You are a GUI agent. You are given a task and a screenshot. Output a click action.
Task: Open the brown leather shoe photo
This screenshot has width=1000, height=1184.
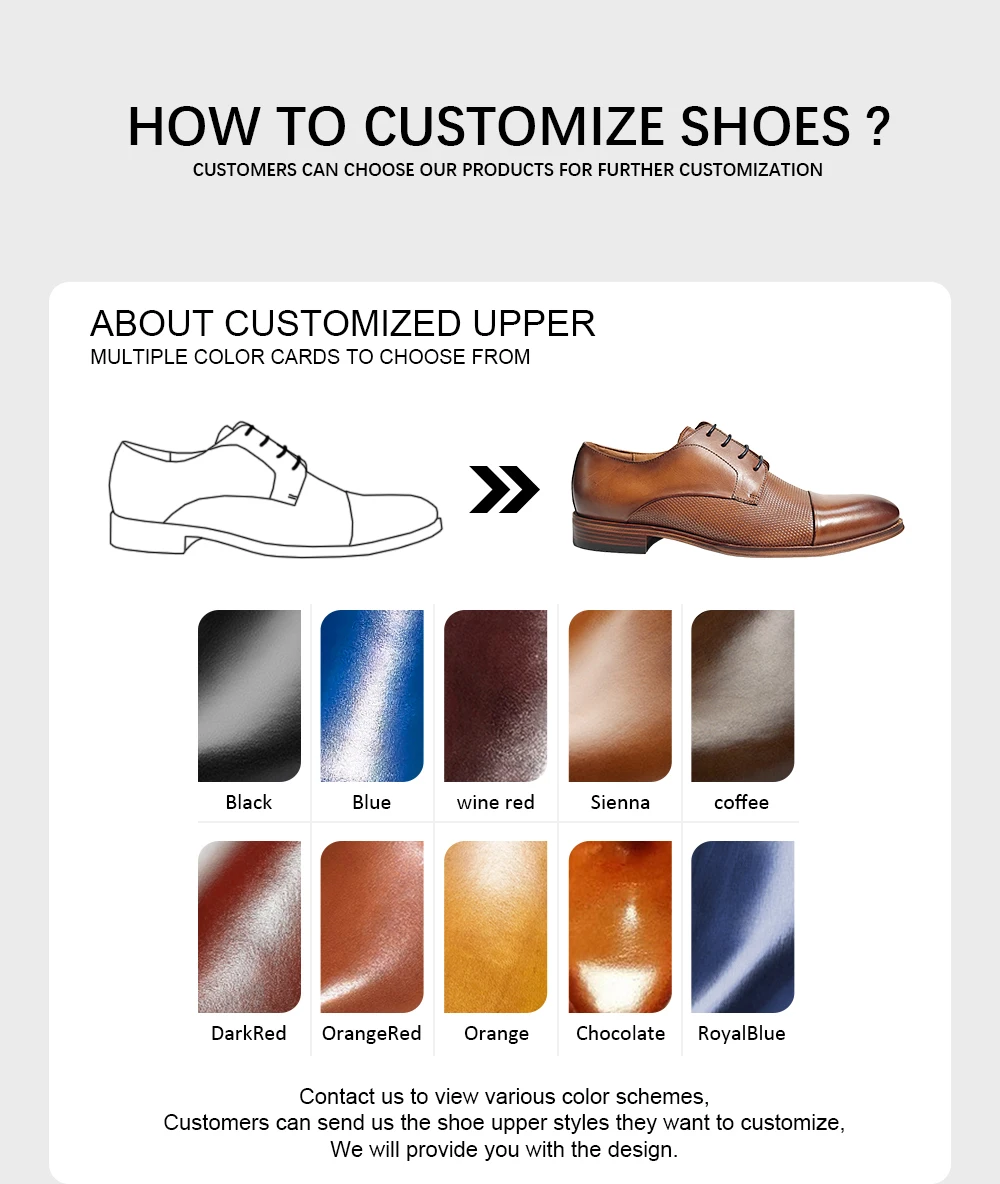coord(737,489)
